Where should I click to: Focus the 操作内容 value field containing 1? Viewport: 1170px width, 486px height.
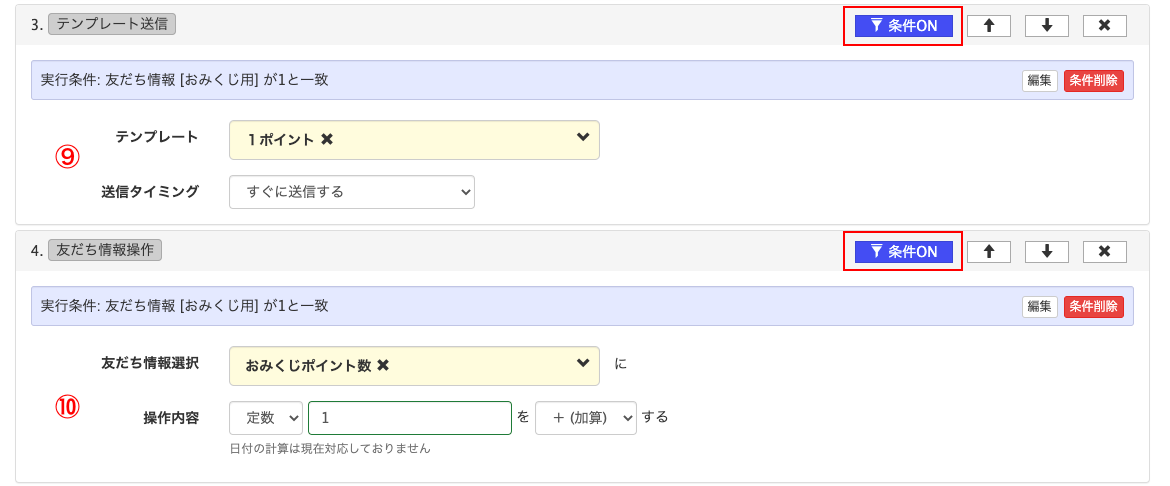pyautogui.click(x=410, y=418)
